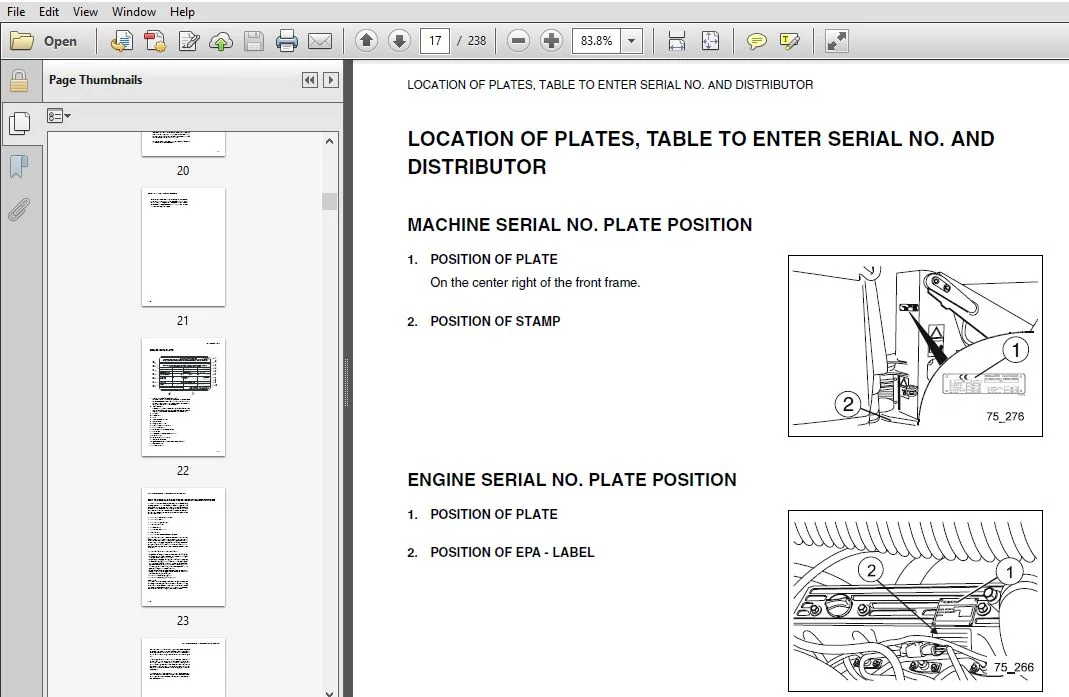
Task: Click the Open folder button
Action: (44, 41)
